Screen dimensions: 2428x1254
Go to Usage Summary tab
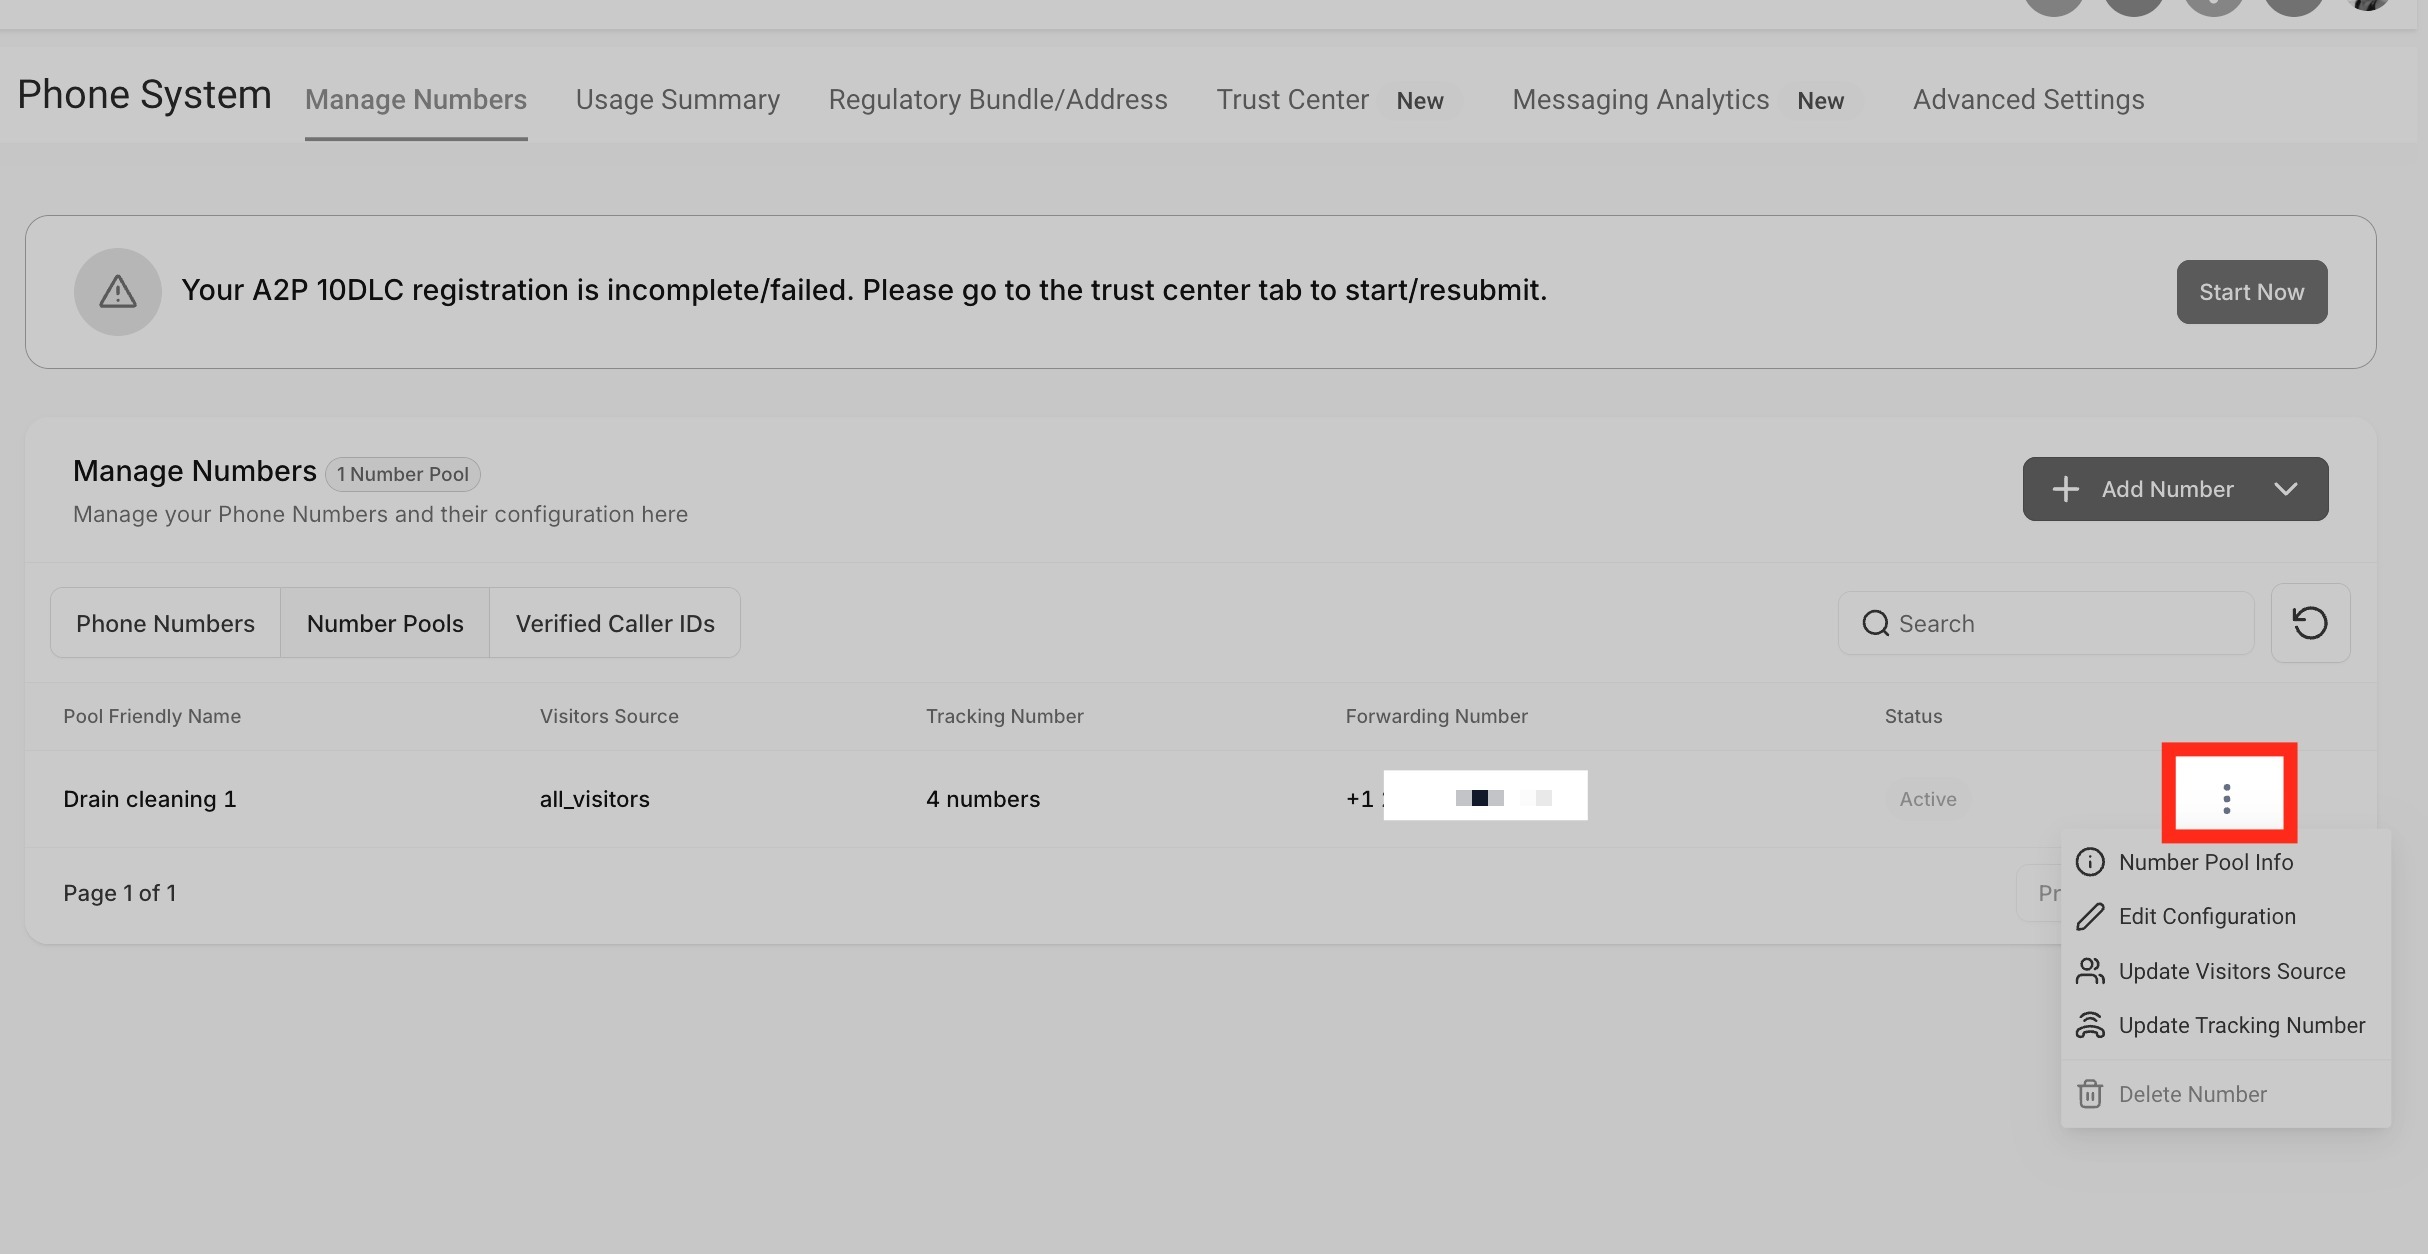(677, 100)
